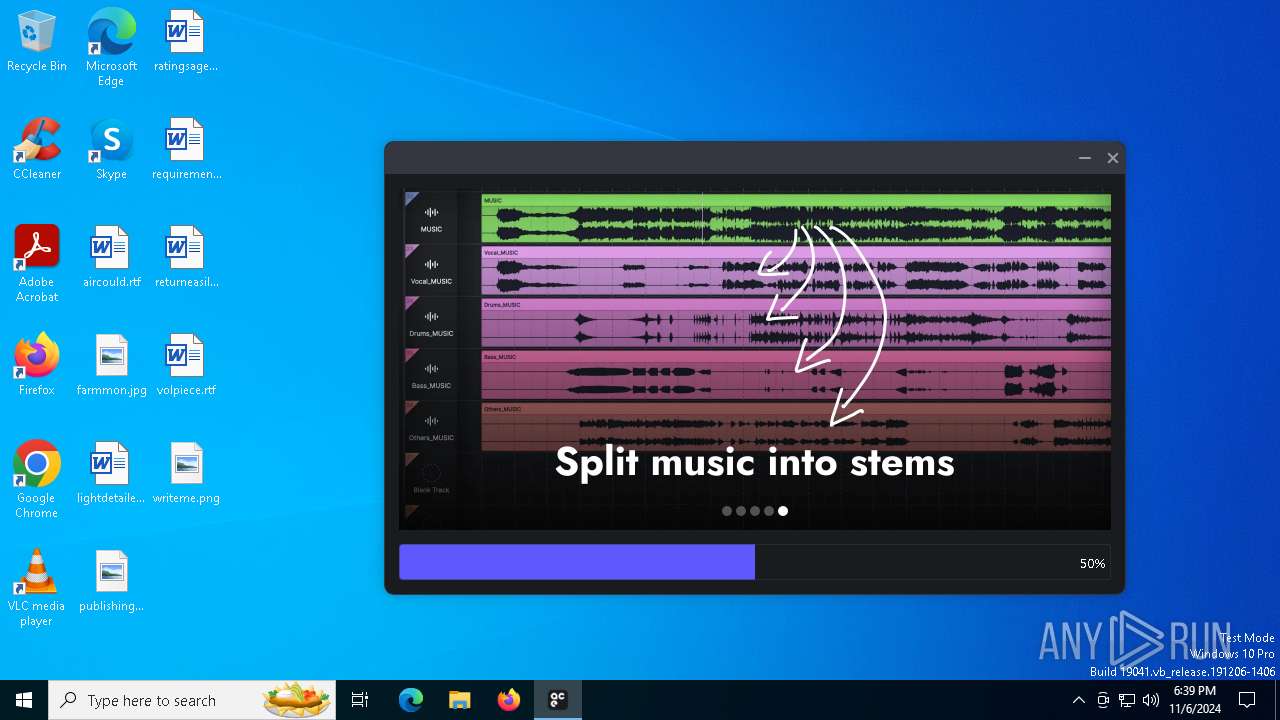The height and width of the screenshot is (720, 1280).
Task: Select the requiremen... Word document
Action: coord(186,149)
